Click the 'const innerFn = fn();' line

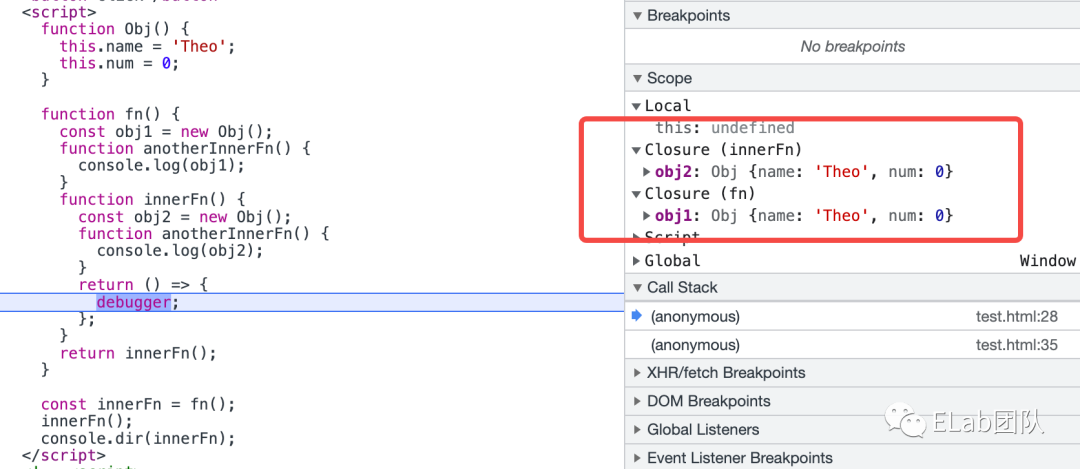[138, 404]
